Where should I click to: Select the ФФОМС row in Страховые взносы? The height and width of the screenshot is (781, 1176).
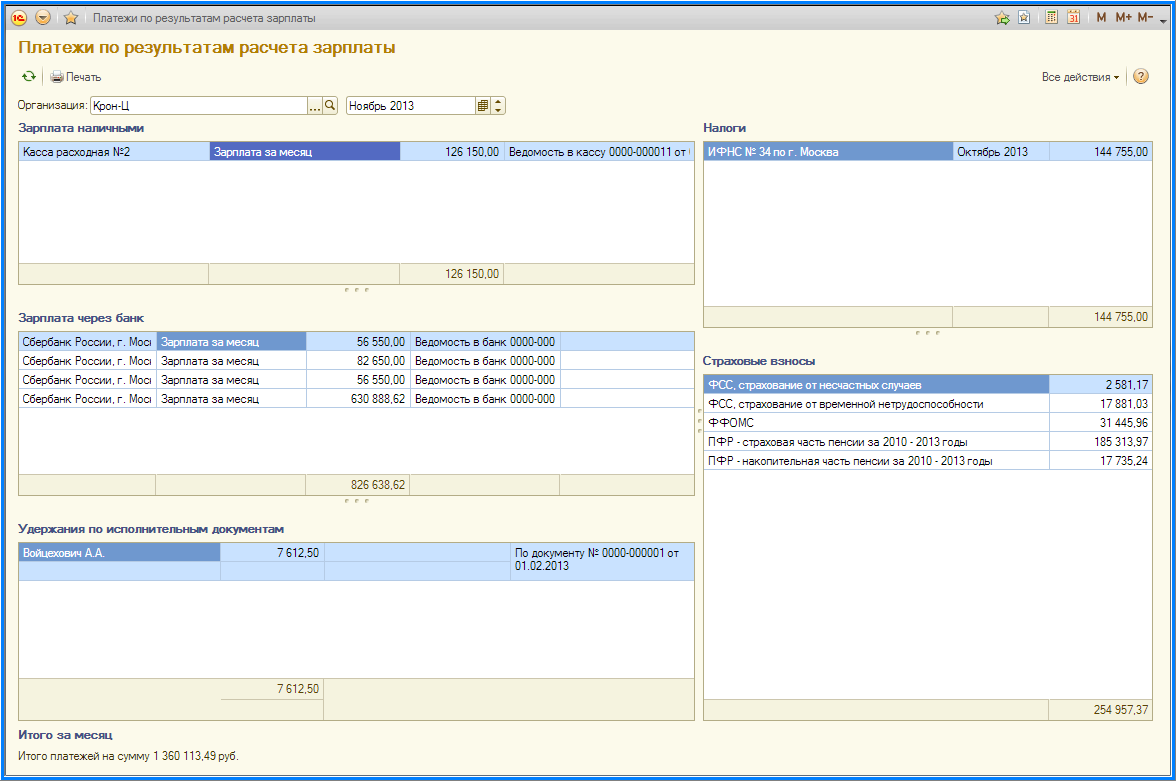pos(875,423)
